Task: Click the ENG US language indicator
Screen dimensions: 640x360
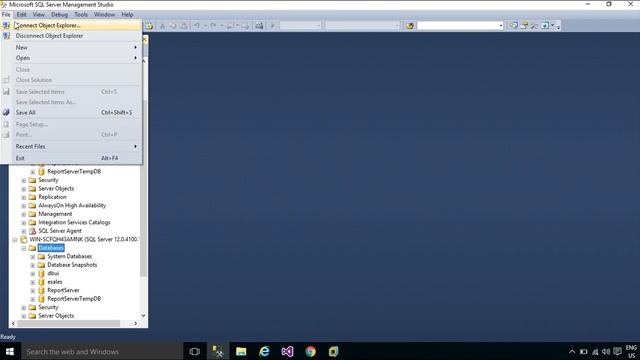Action: click(631, 351)
